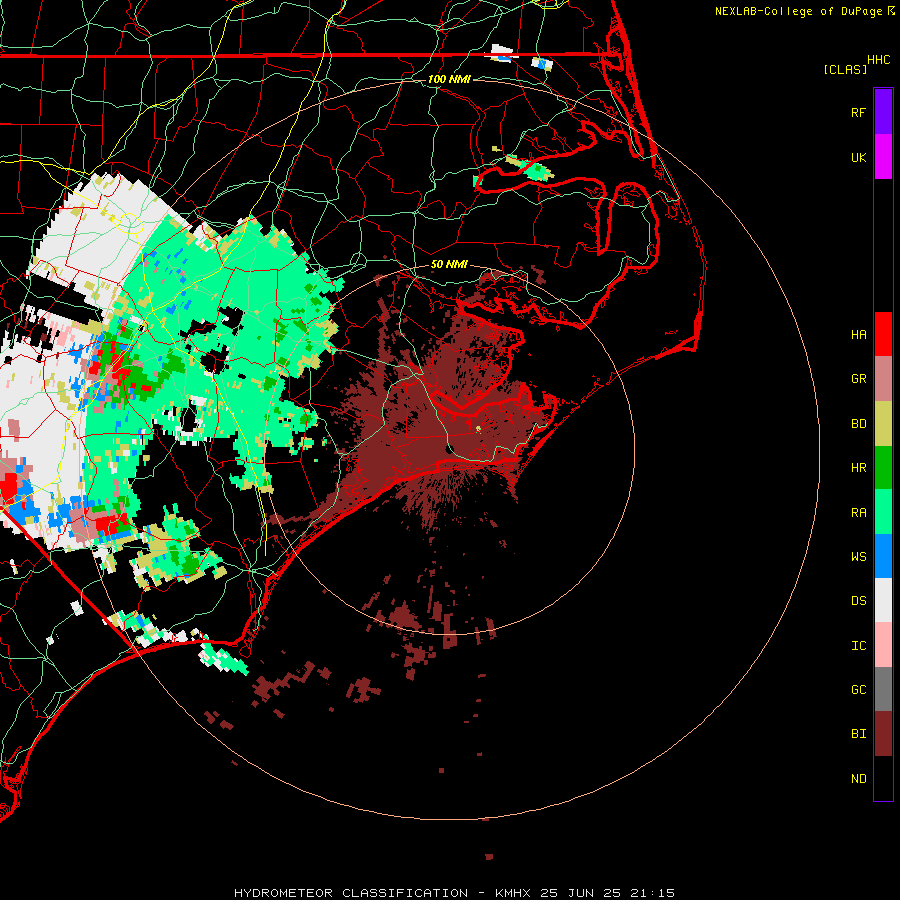Image resolution: width=900 pixels, height=900 pixels.
Task: Click the "HR" legend label
Action: [x=858, y=468]
